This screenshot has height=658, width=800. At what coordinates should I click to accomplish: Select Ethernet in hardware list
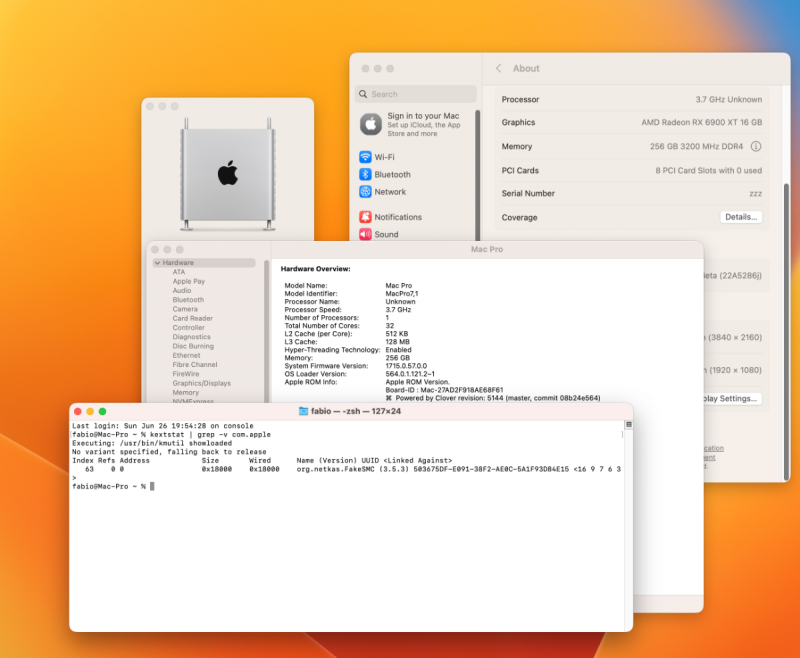coord(186,355)
